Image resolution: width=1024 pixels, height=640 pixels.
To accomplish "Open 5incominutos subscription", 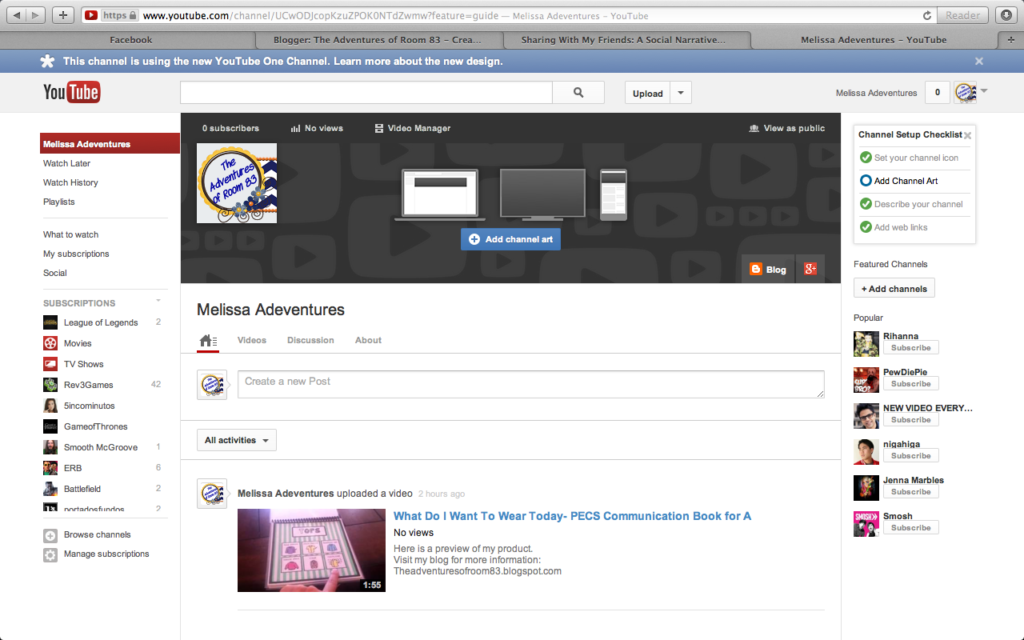I will (89, 406).
